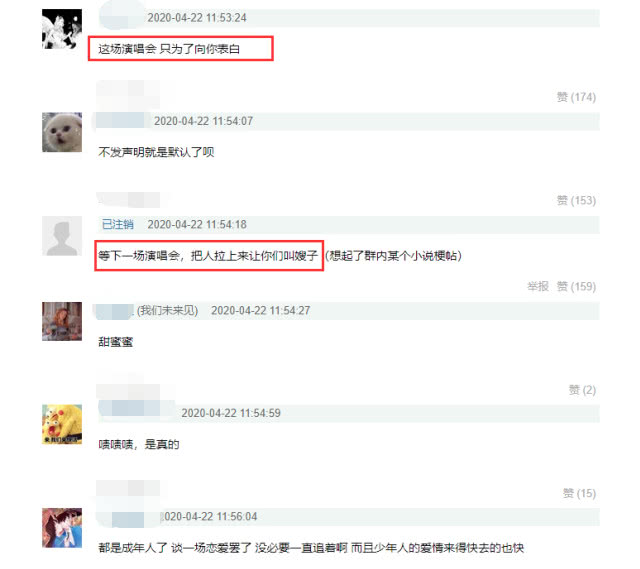Open the red-haired woman avatar
The width and height of the screenshot is (640, 569).
[x=62, y=321]
